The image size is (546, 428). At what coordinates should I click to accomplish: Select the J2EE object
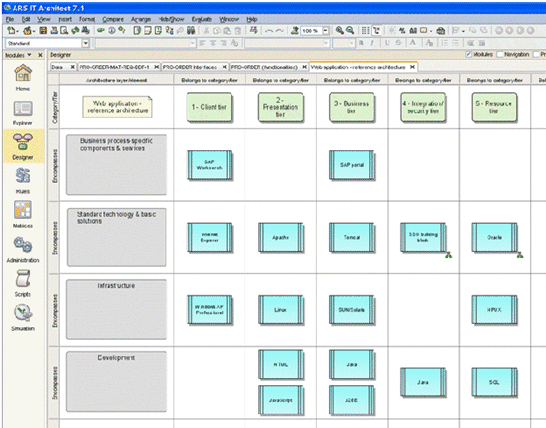352,400
